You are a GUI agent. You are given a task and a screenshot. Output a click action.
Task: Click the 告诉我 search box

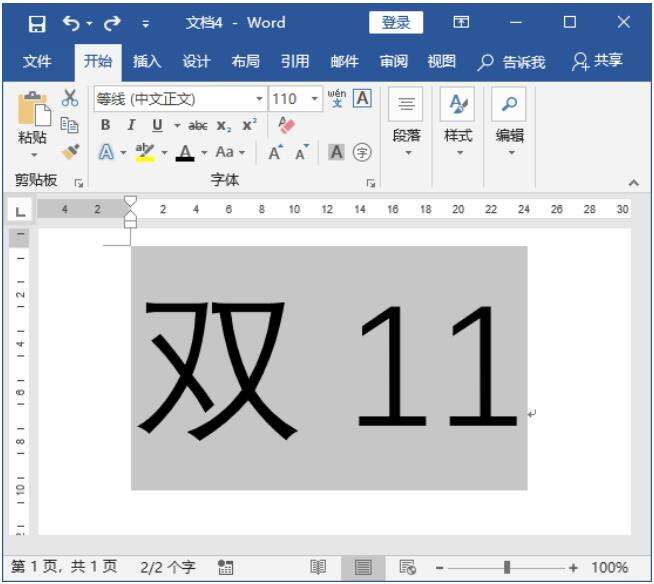coord(511,62)
